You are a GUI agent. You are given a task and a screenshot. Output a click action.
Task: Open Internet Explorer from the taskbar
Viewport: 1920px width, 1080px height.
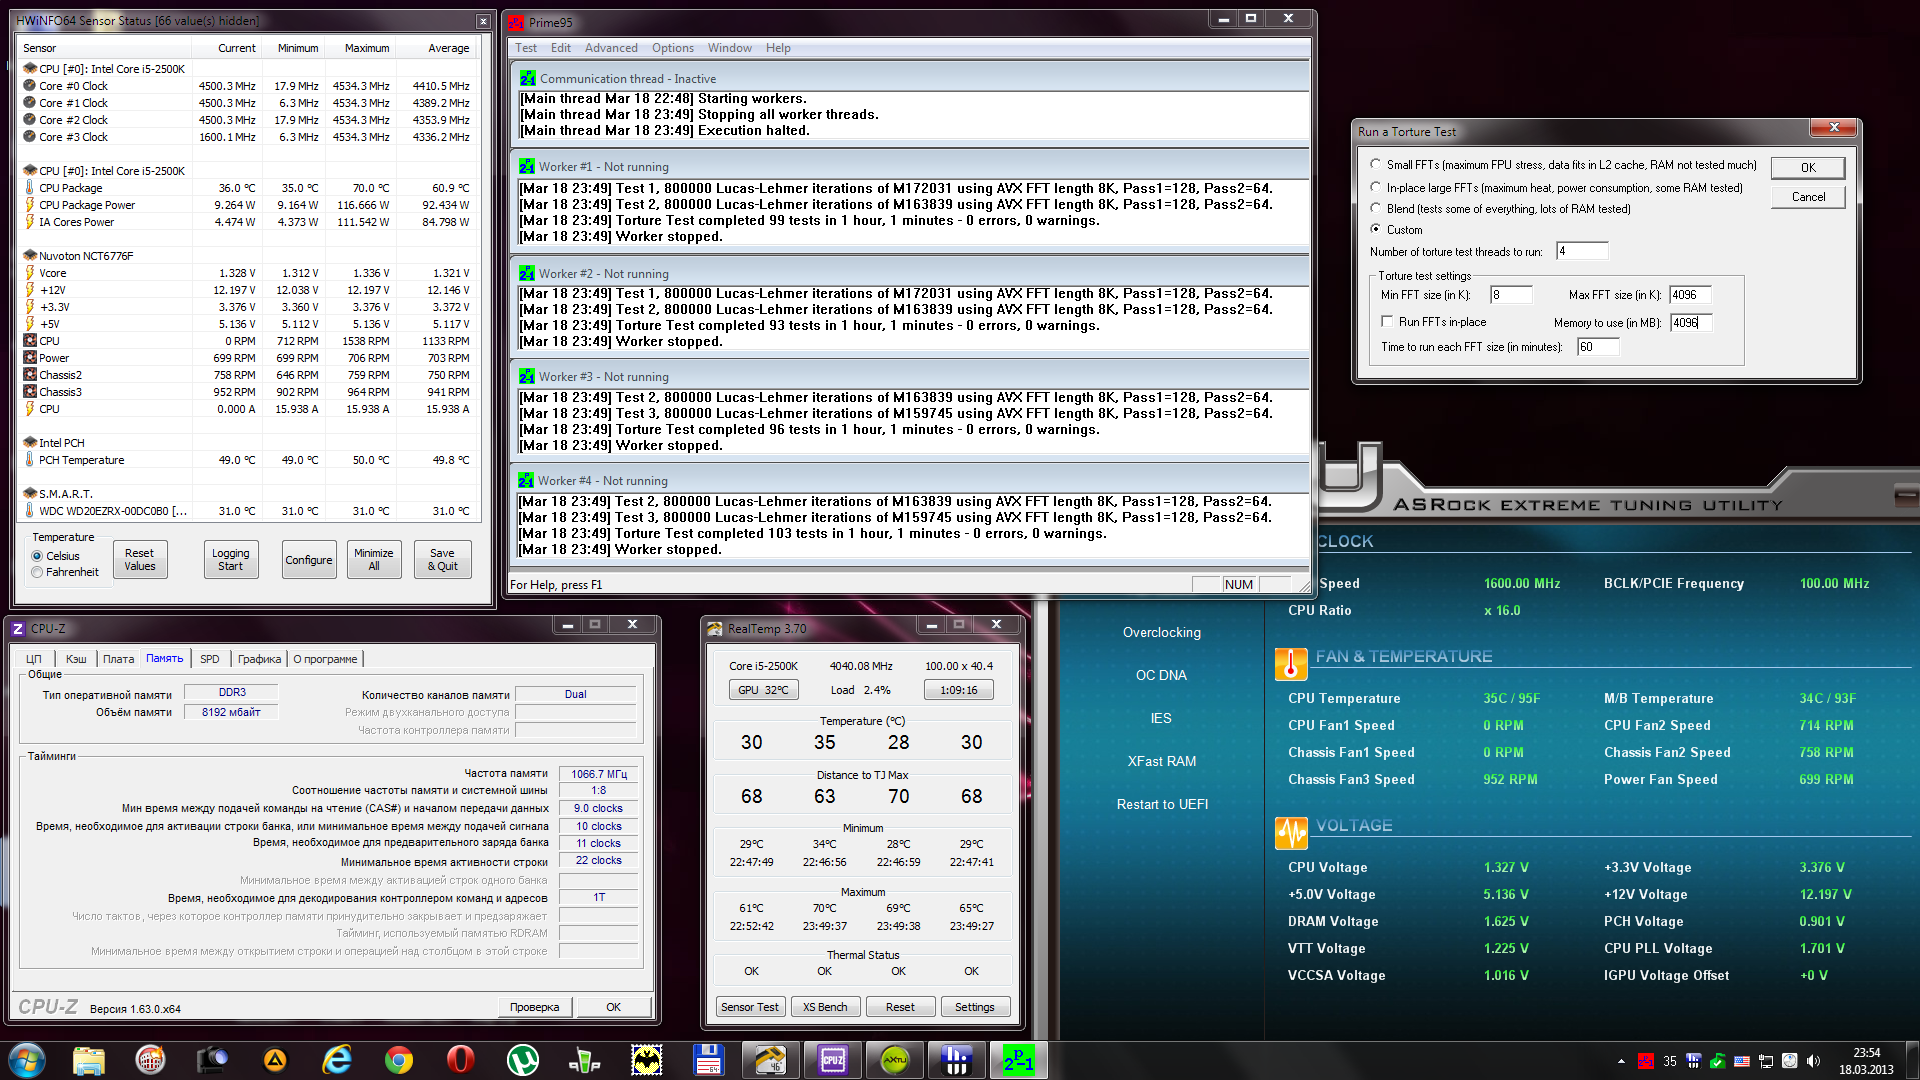click(x=337, y=1060)
